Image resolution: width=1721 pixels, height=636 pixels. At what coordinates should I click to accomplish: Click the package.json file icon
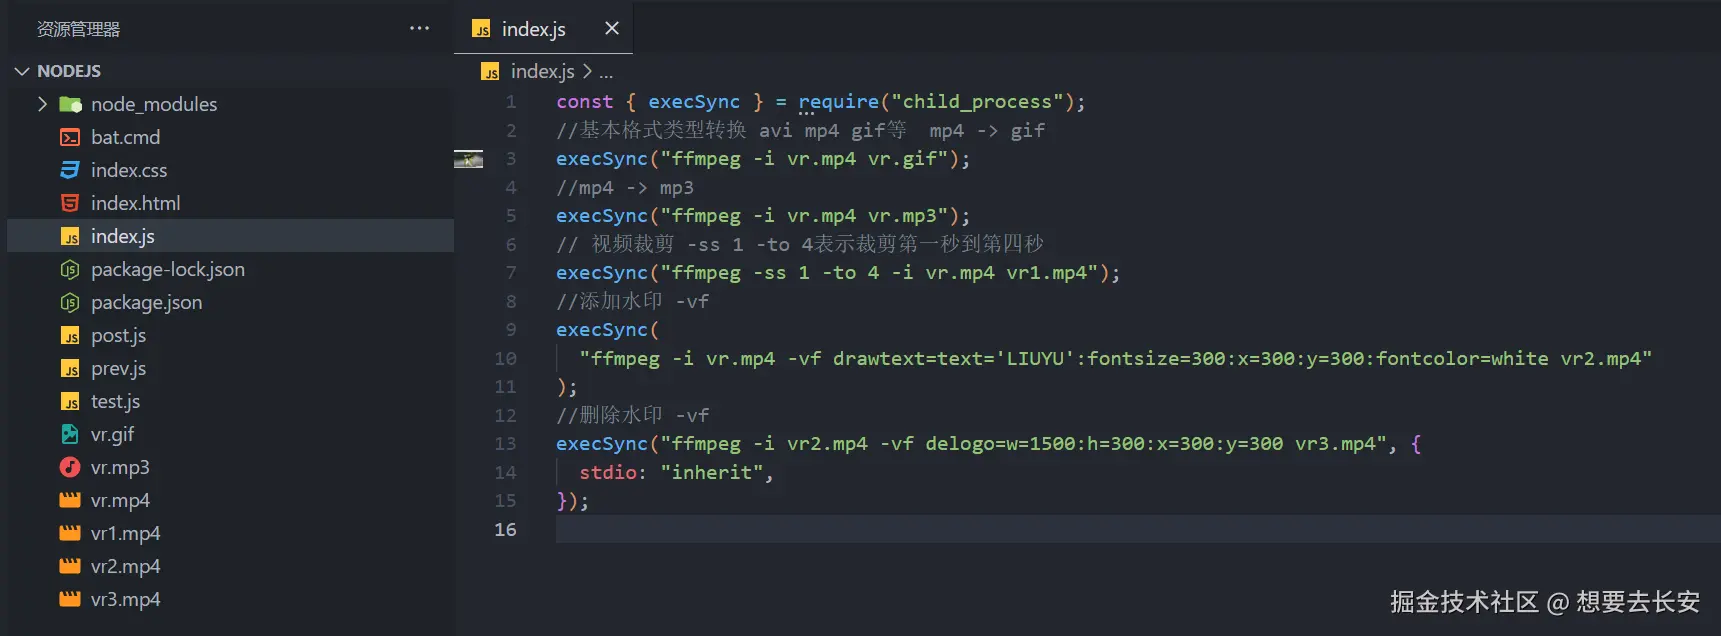click(x=70, y=302)
